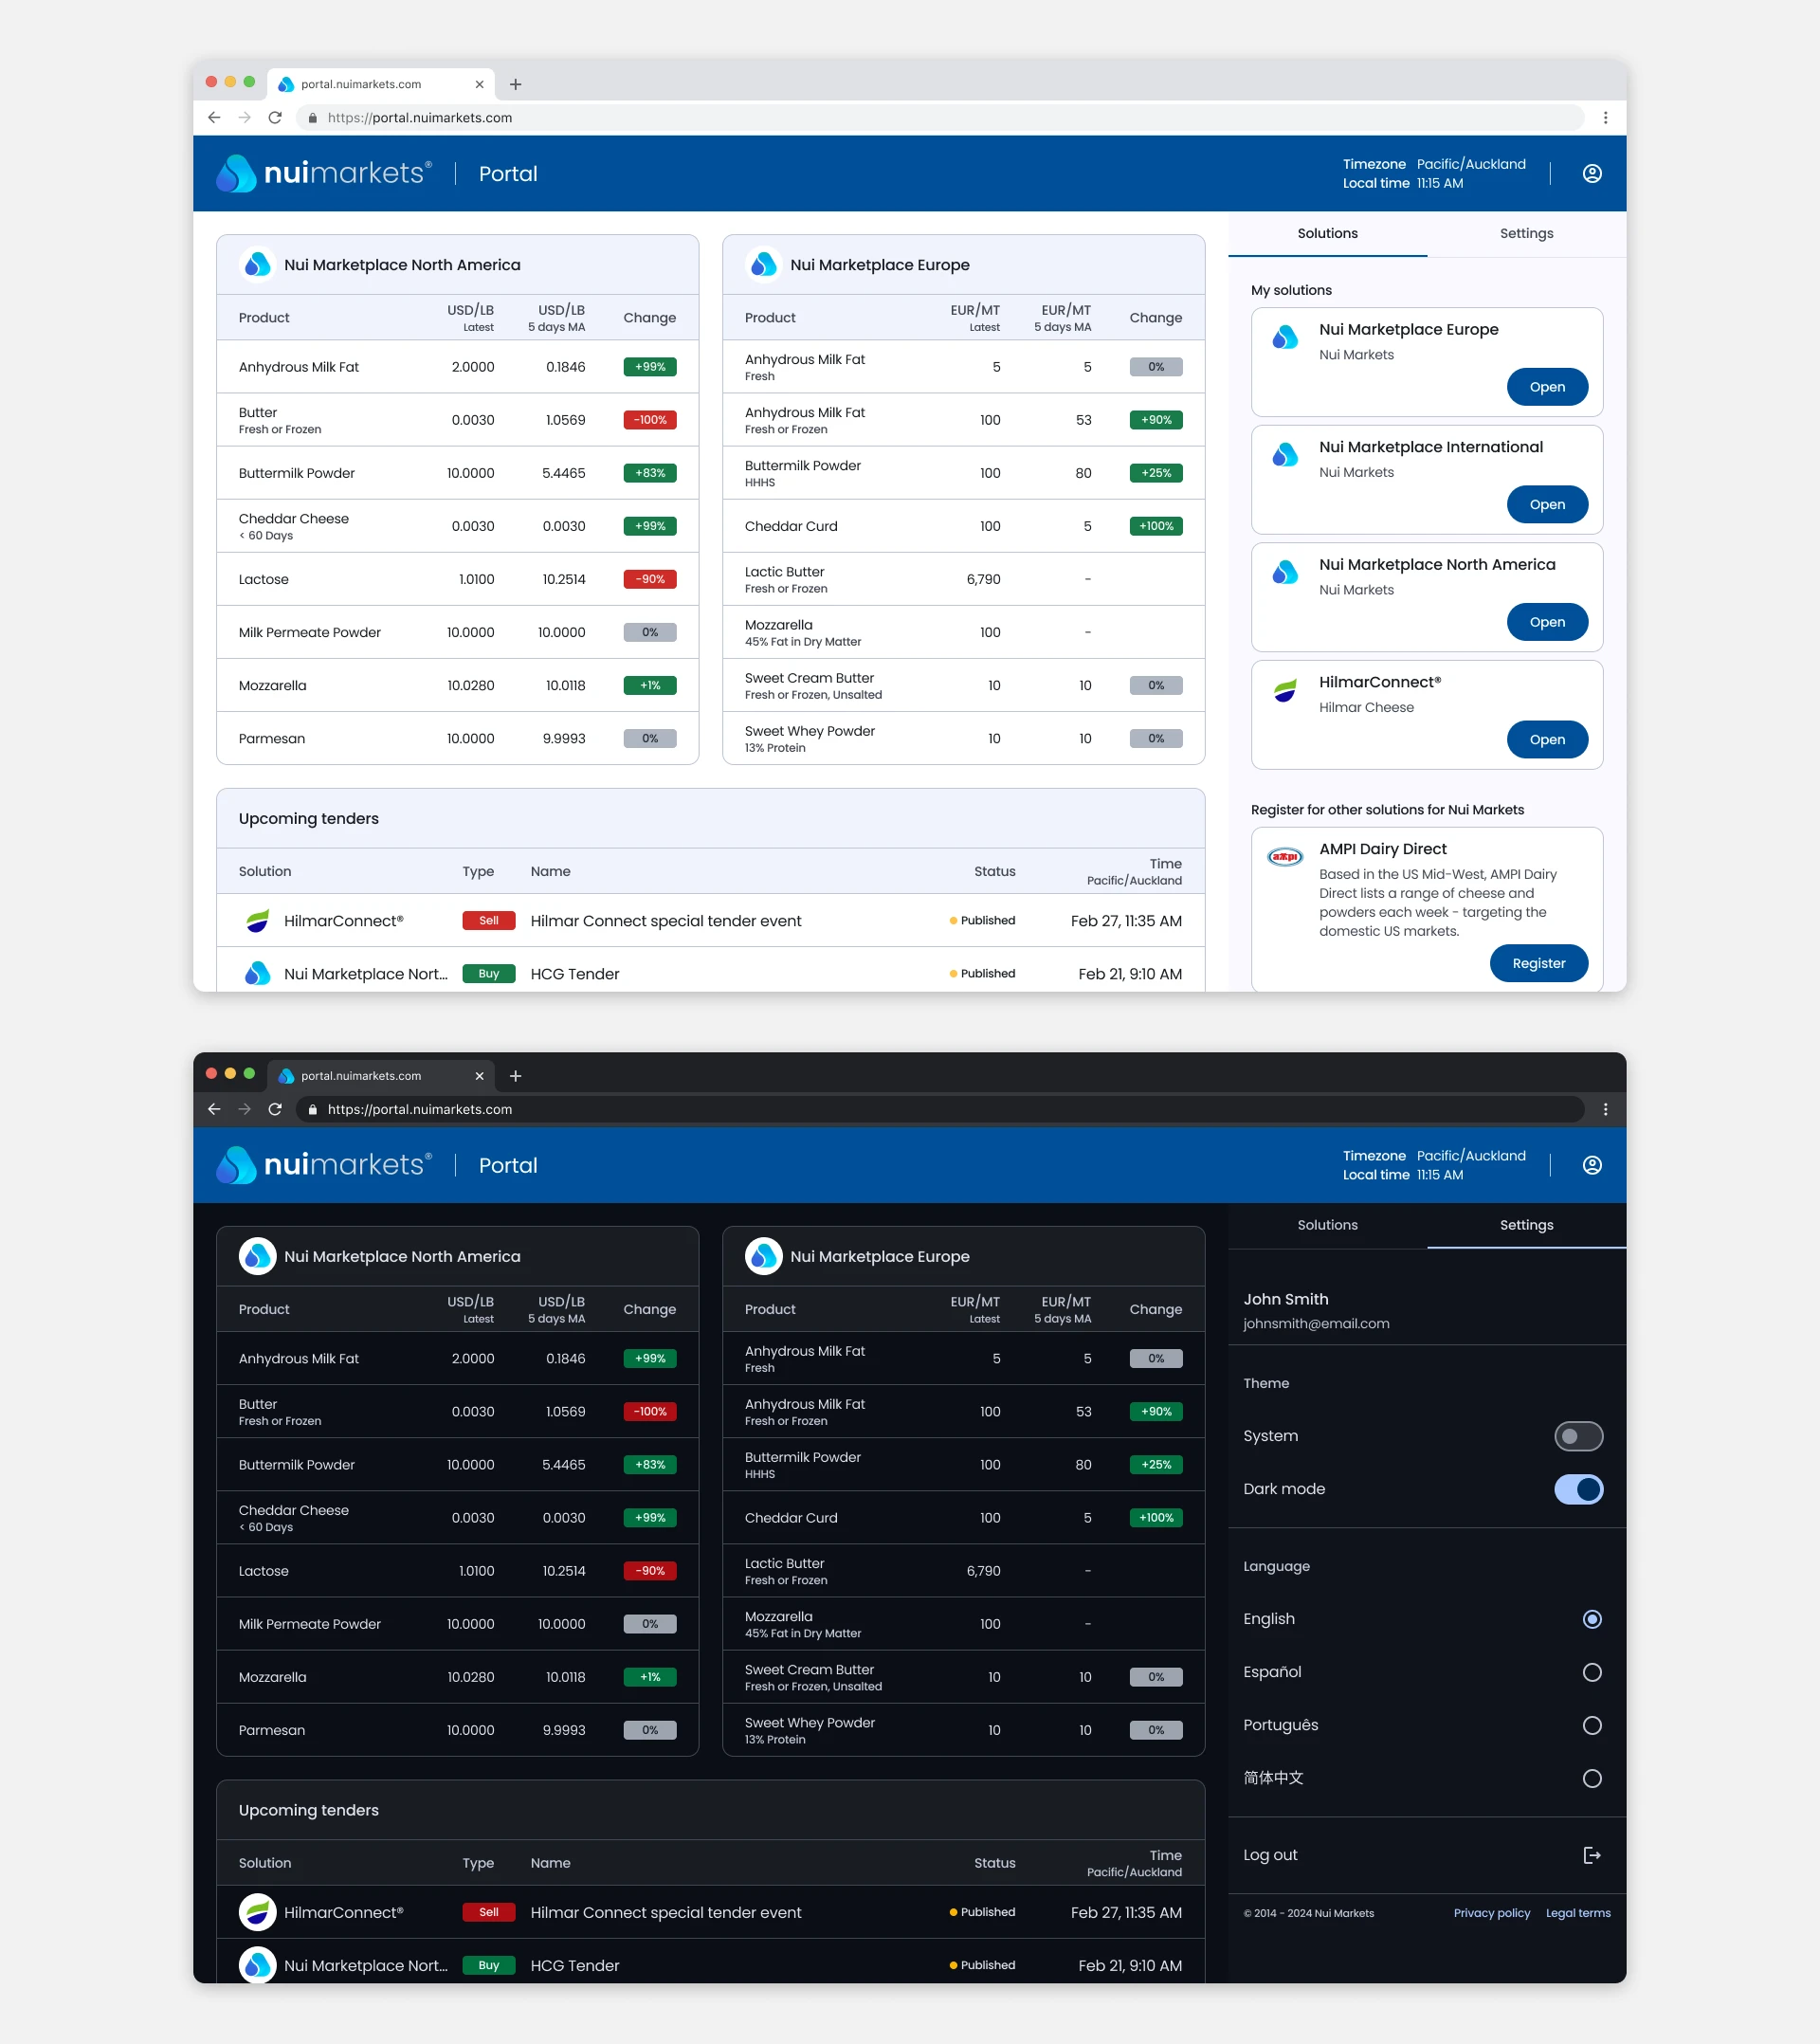The width and height of the screenshot is (1820, 2044).
Task: Click the HilmarConnect icon in the light Upcoming tenders row
Action: (258, 920)
